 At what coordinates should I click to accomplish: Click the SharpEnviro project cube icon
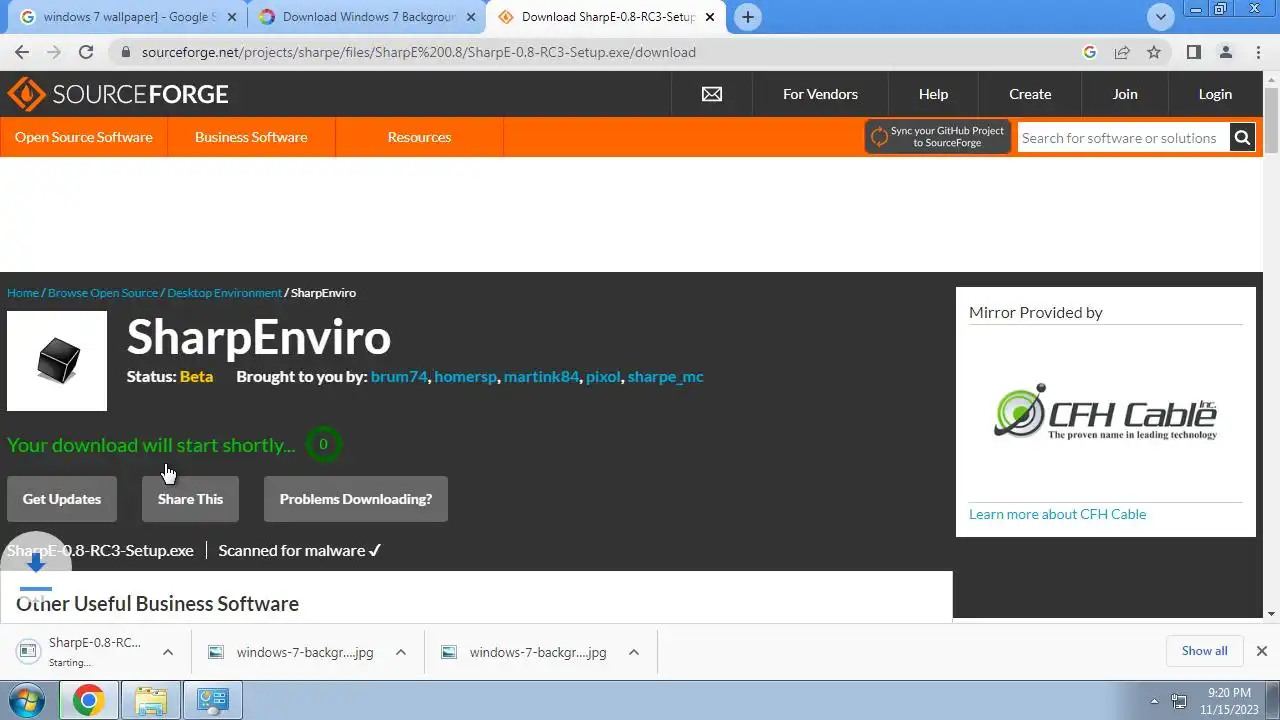pos(57,361)
